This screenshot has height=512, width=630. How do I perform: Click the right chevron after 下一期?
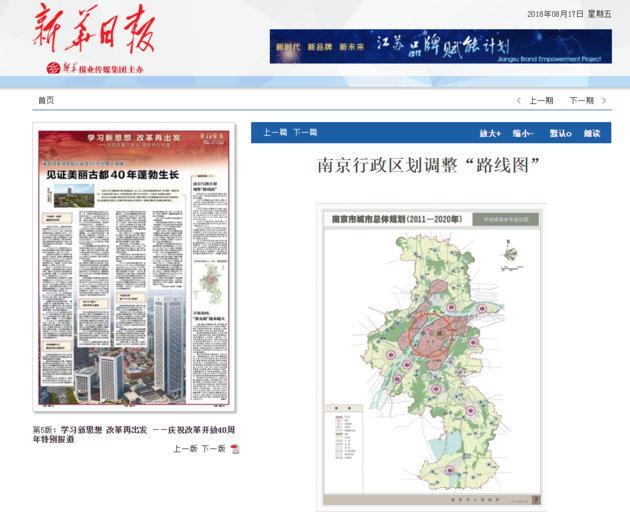tap(604, 100)
